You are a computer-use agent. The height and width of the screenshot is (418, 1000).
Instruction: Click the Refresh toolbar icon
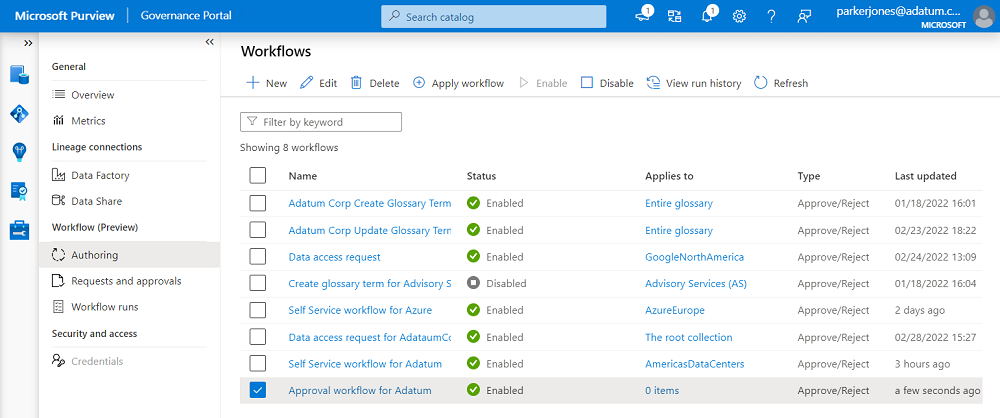[x=761, y=83]
